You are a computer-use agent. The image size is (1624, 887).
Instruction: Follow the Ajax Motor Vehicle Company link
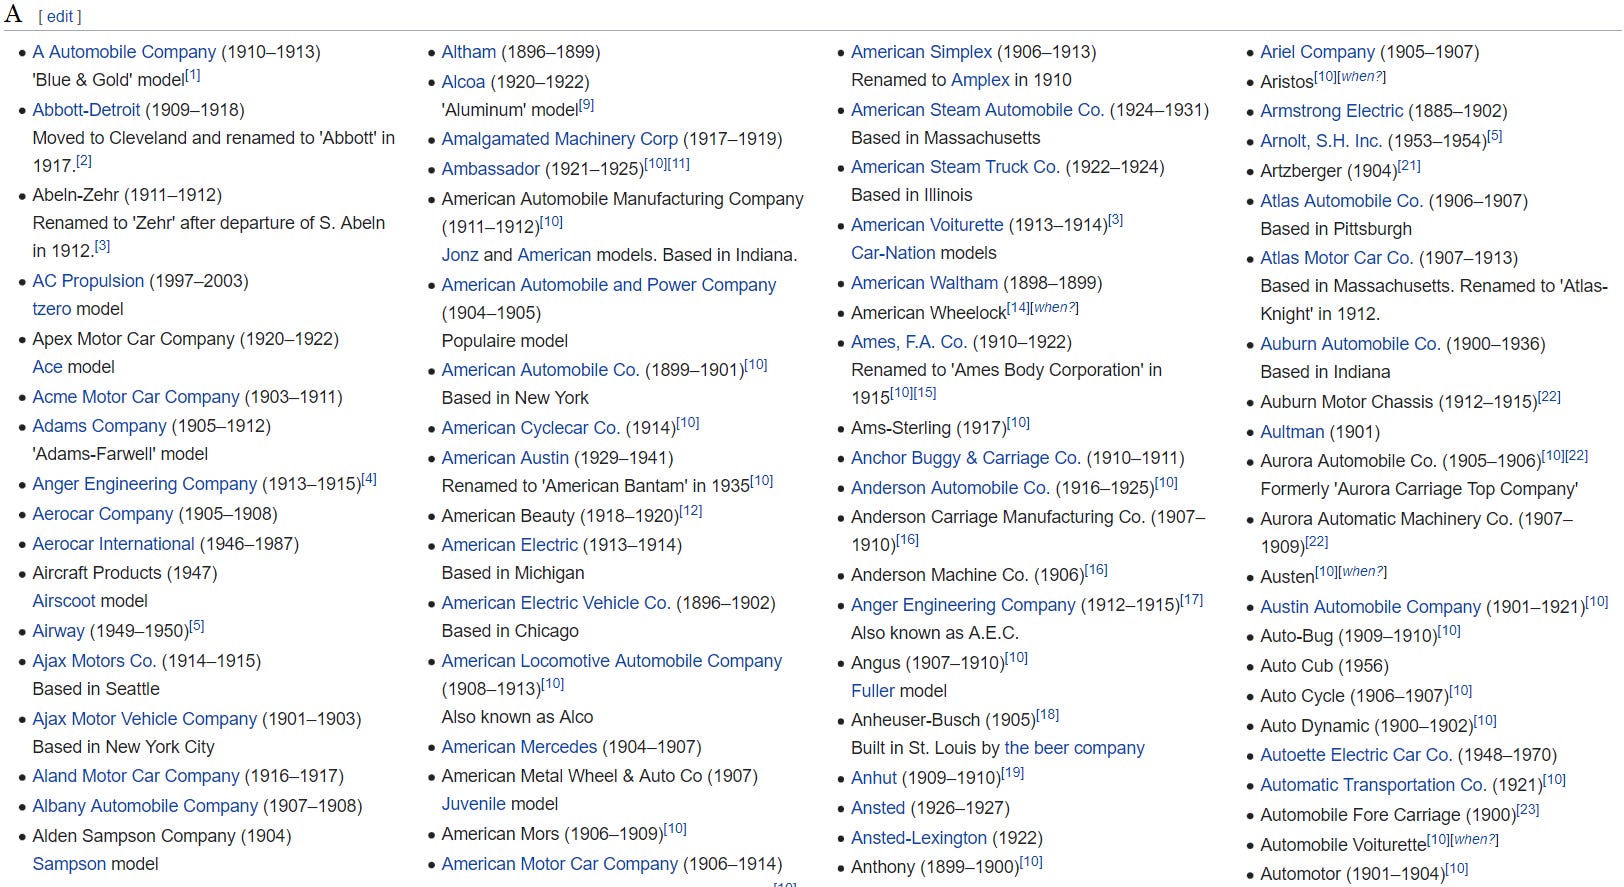pos(144,719)
